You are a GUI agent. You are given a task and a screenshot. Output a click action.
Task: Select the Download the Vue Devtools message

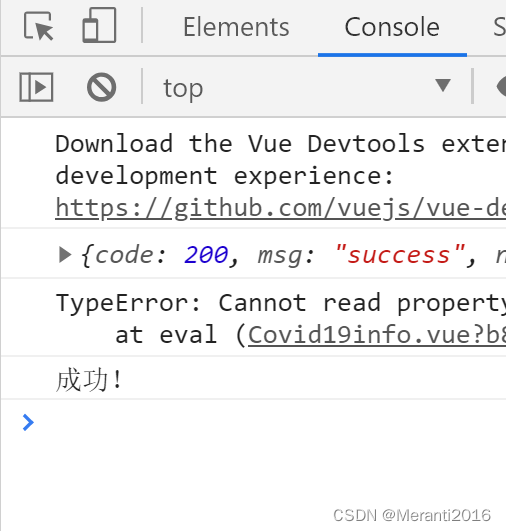pyautogui.click(x=280, y=144)
